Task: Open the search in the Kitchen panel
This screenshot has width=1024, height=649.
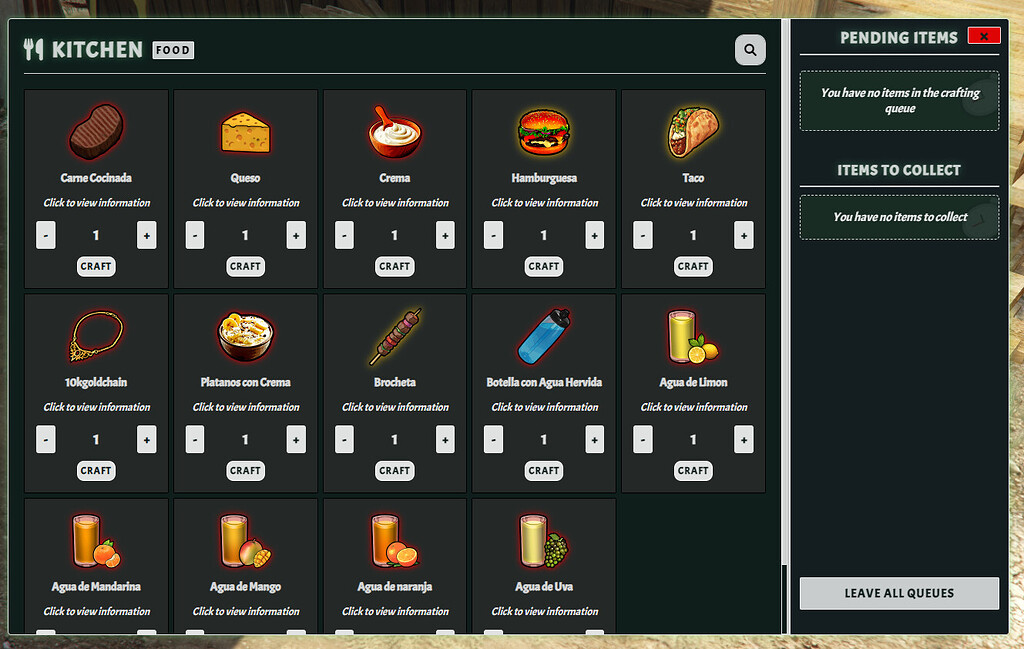Action: click(750, 49)
